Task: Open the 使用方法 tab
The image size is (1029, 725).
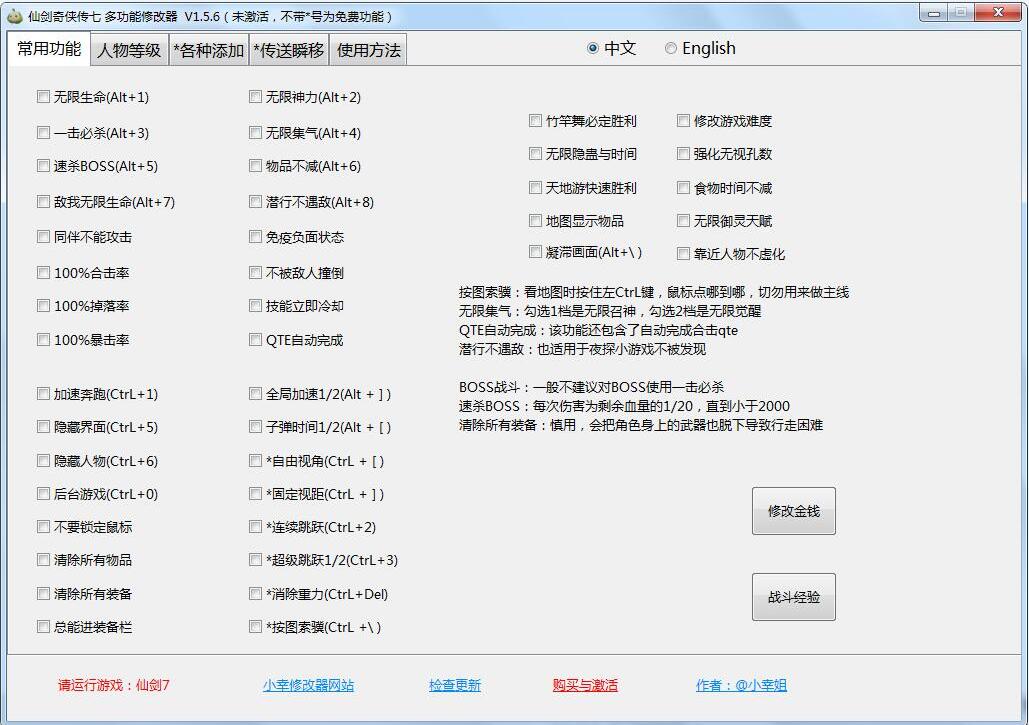Action: click(x=368, y=50)
